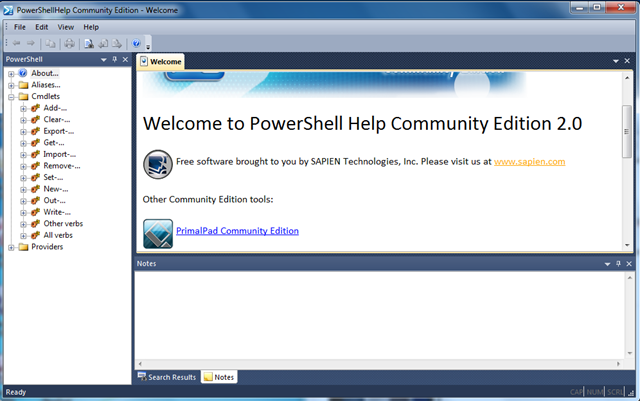640x401 pixels.
Task: Click the Find Next toolbar icon
Action: (x=117, y=43)
